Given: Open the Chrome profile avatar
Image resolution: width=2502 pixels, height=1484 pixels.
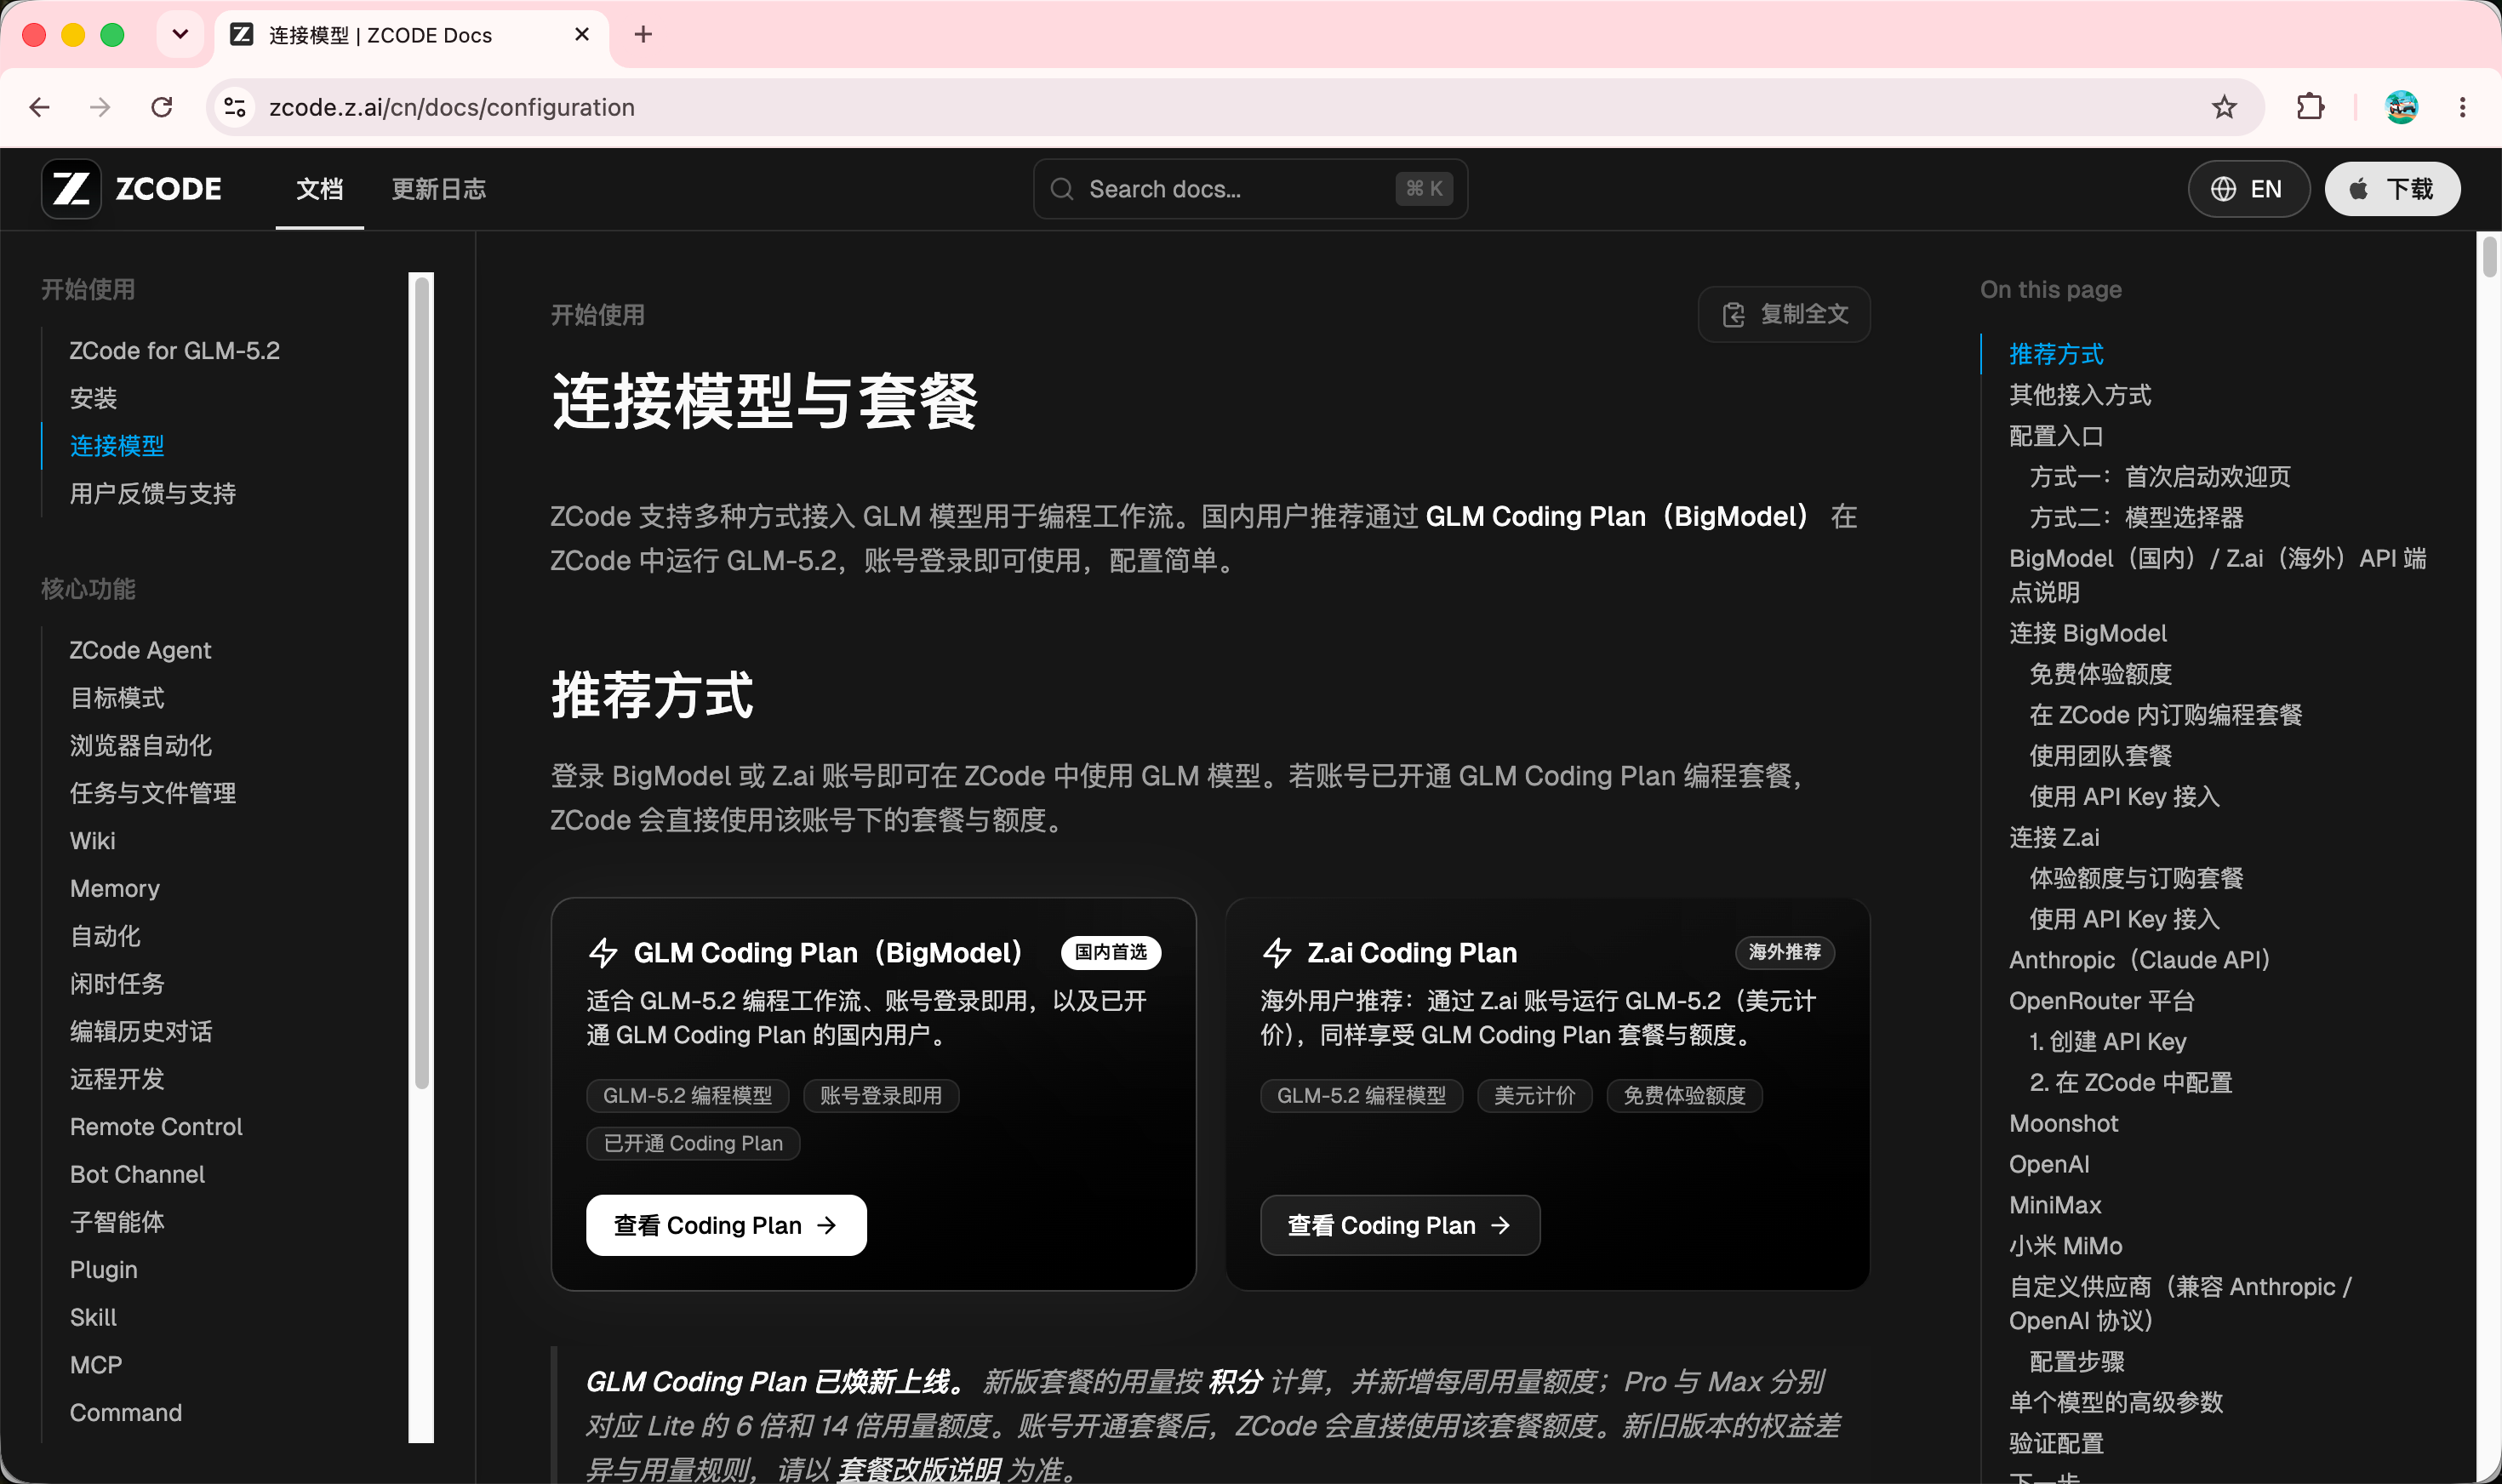Looking at the screenshot, I should point(2401,107).
